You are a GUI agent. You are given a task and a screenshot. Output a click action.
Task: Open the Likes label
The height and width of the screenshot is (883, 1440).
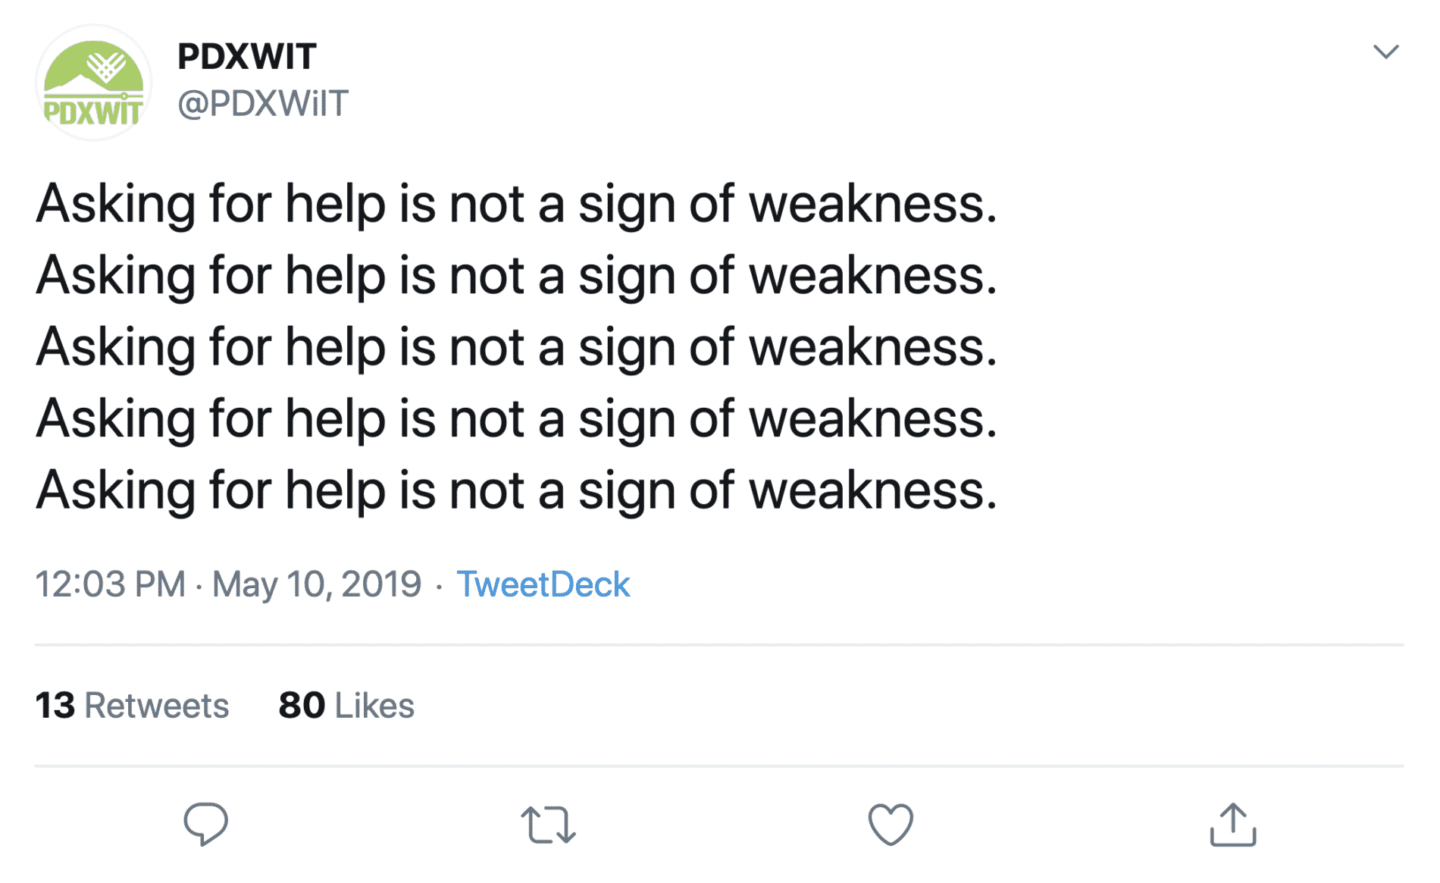pyautogui.click(x=375, y=706)
